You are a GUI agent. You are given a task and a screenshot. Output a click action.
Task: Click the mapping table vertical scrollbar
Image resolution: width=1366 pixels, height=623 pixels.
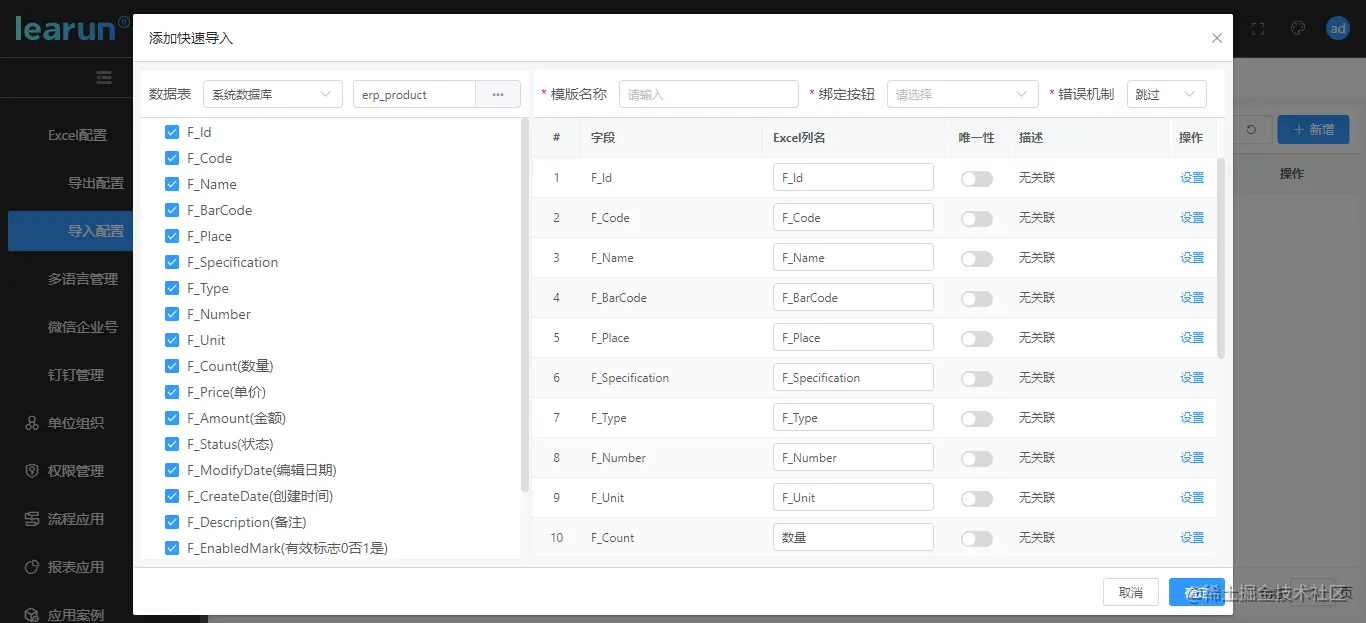pyautogui.click(x=1220, y=258)
